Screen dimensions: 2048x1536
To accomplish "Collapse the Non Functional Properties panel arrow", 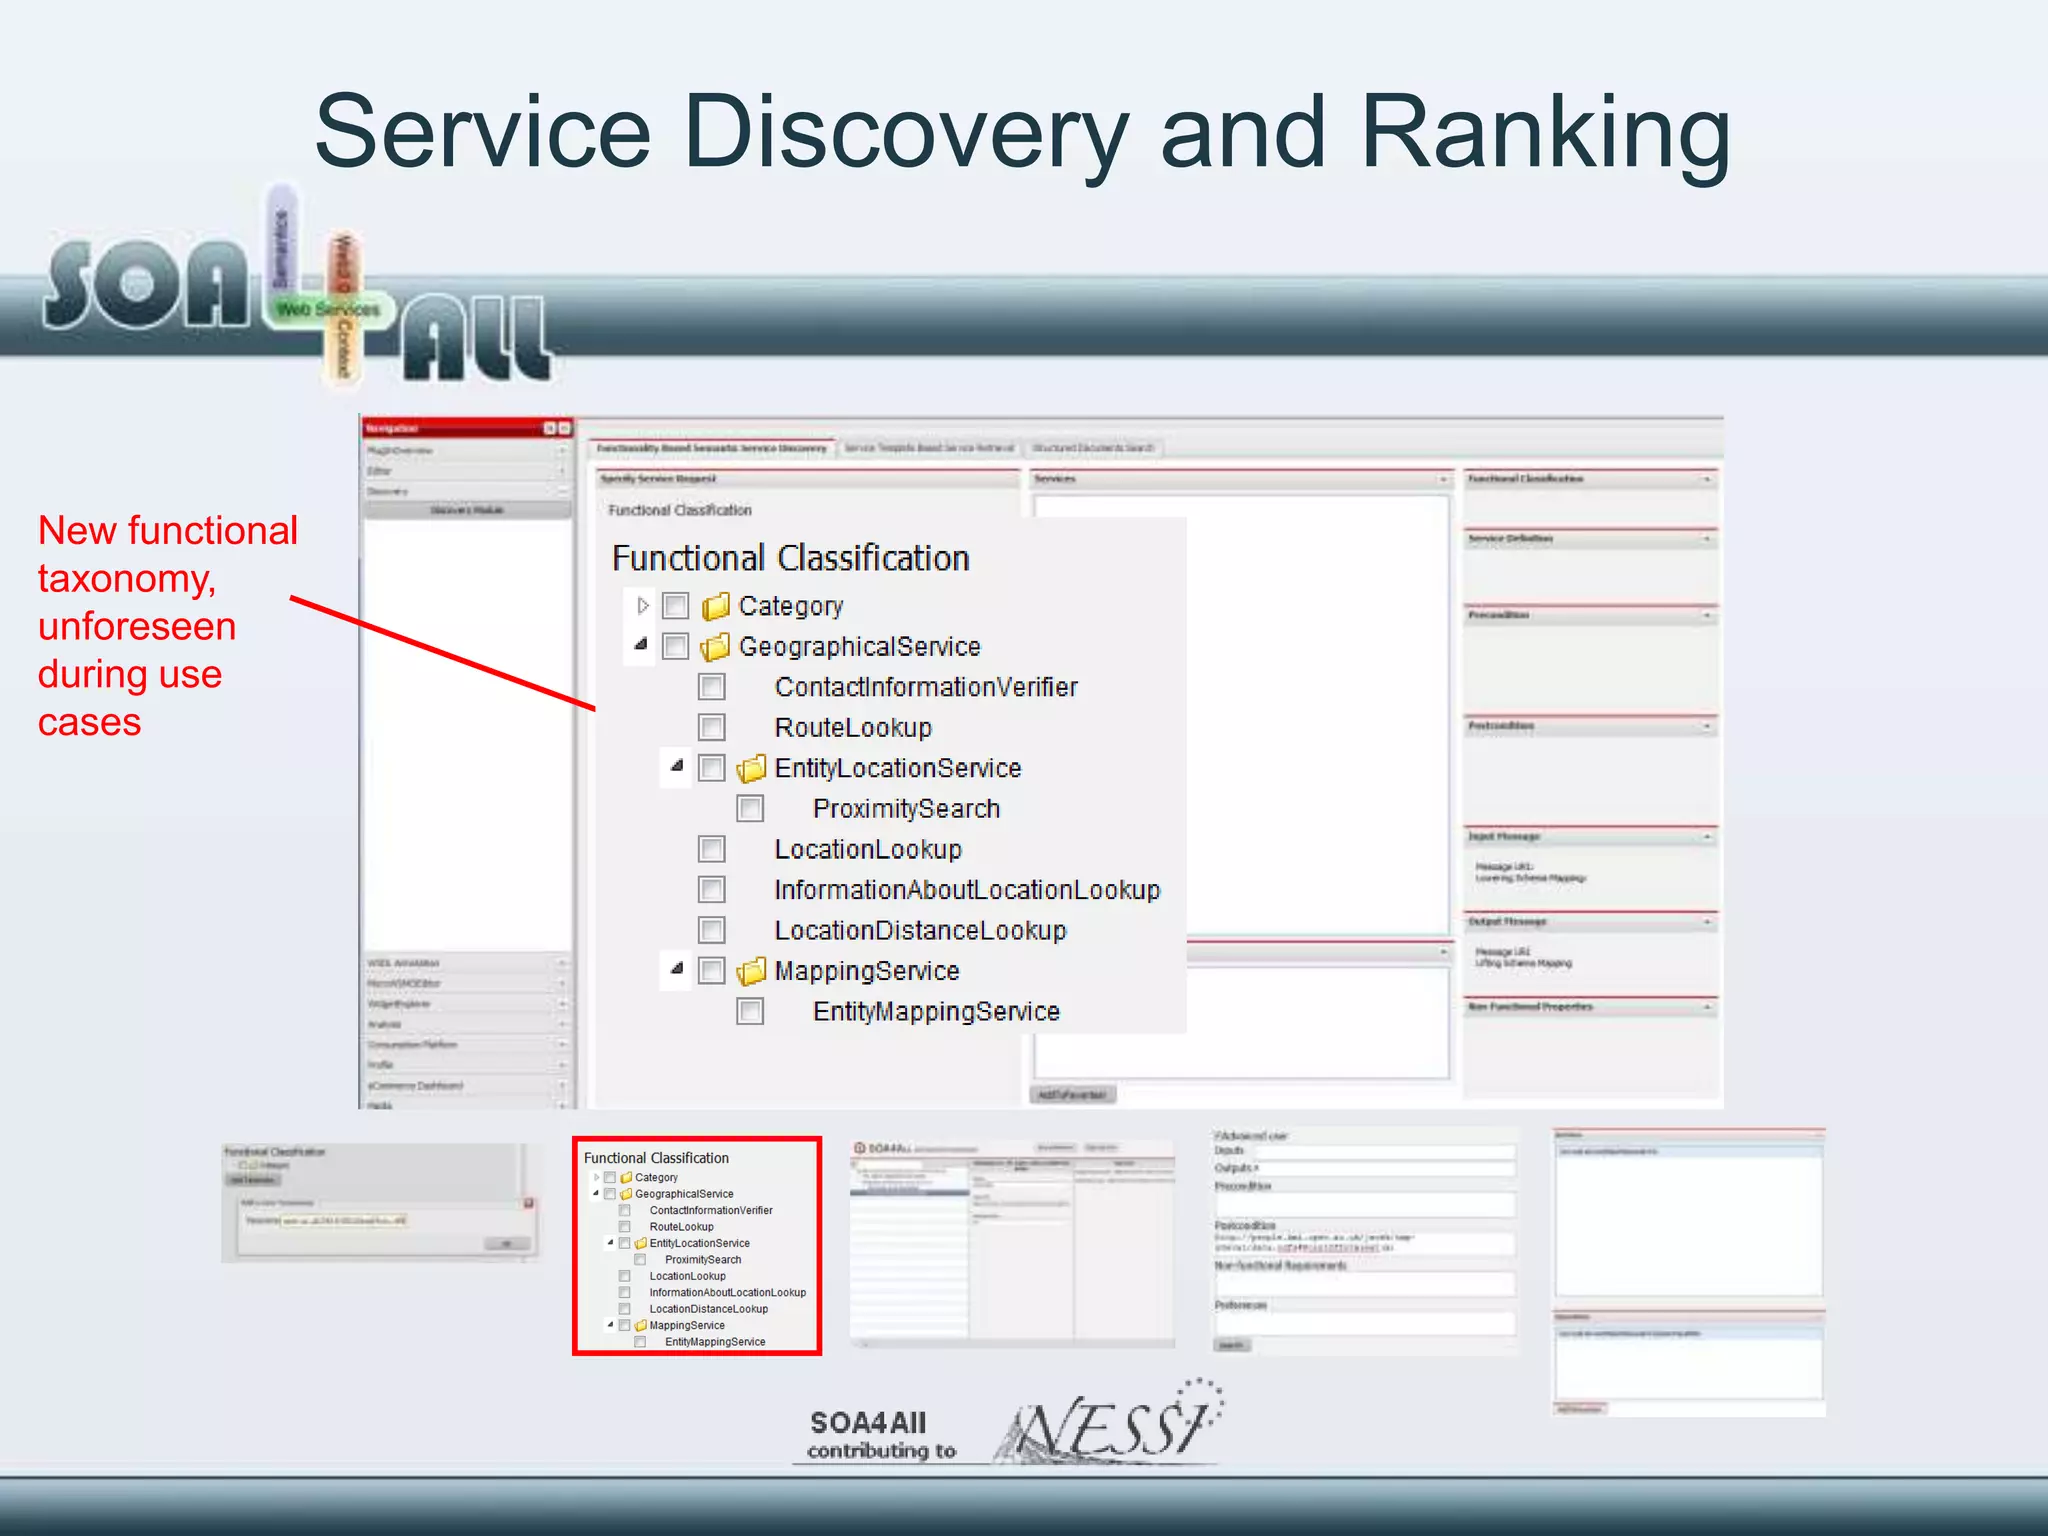I will (1707, 1007).
